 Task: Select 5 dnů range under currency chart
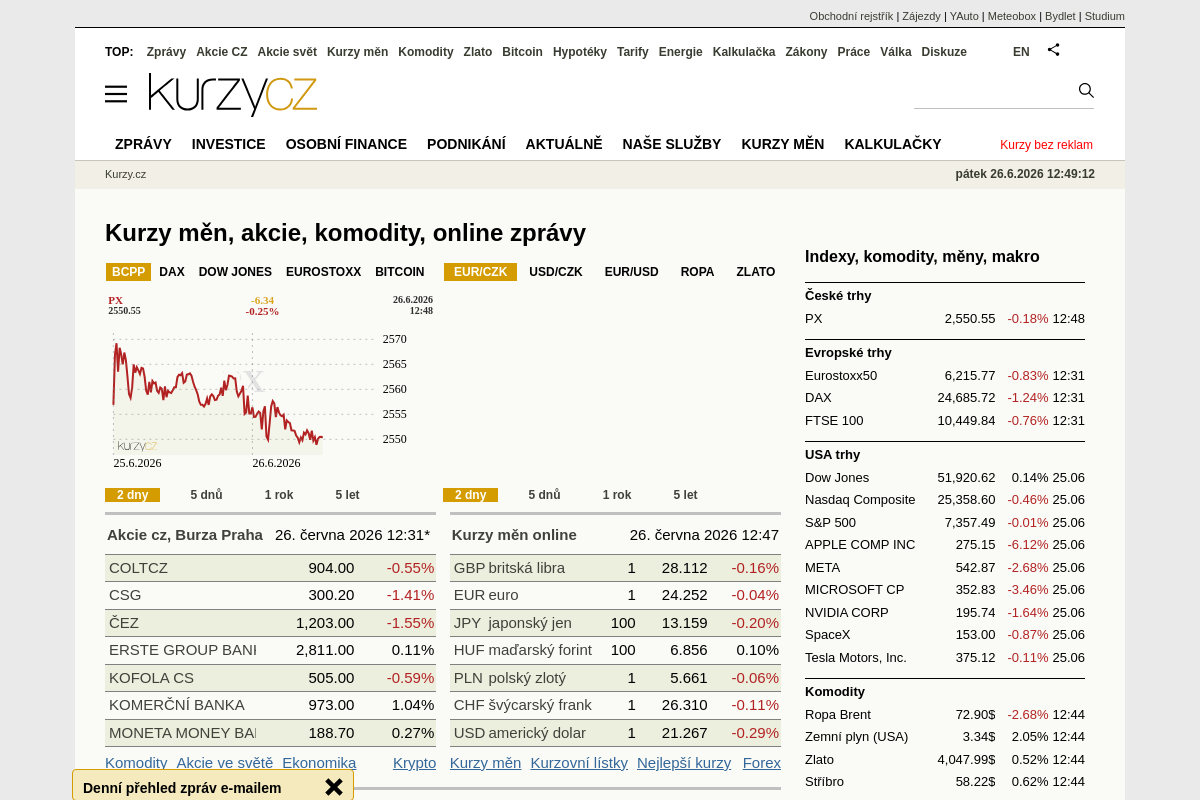click(x=545, y=495)
